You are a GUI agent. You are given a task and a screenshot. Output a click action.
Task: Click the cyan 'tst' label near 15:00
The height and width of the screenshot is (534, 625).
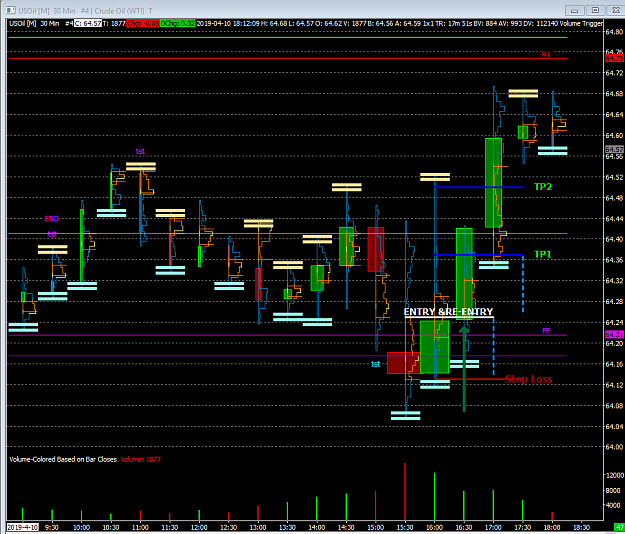click(x=375, y=364)
